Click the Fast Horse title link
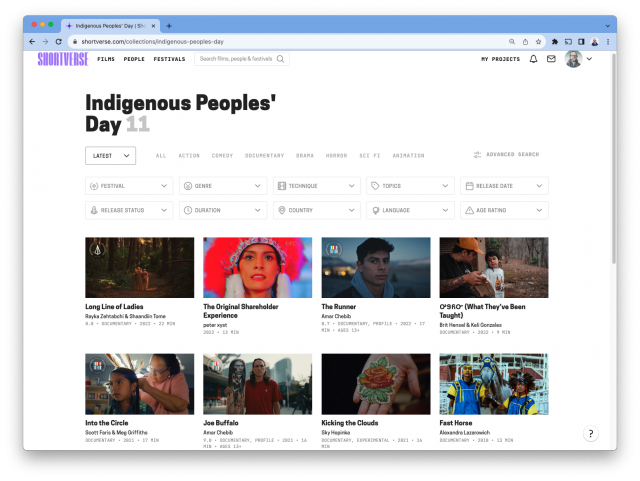 pos(456,423)
